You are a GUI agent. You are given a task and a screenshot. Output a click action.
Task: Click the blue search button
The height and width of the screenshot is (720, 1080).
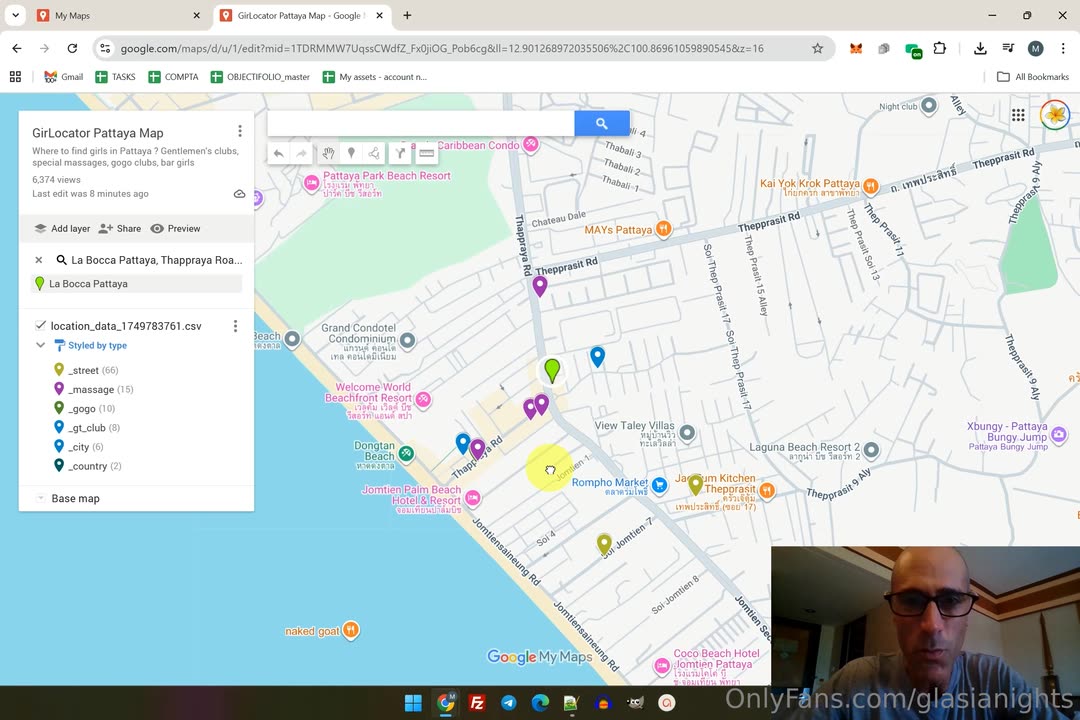pyautogui.click(x=601, y=123)
